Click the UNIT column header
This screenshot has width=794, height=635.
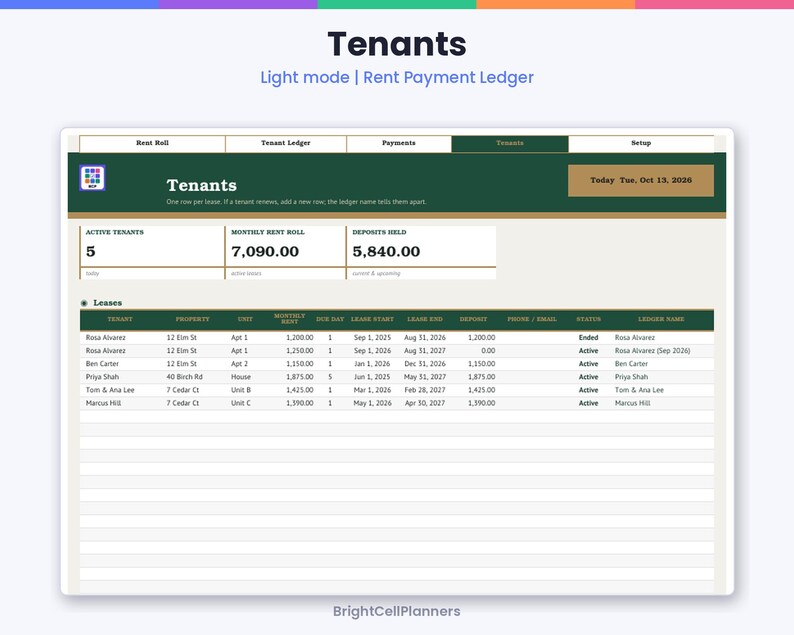click(245, 319)
